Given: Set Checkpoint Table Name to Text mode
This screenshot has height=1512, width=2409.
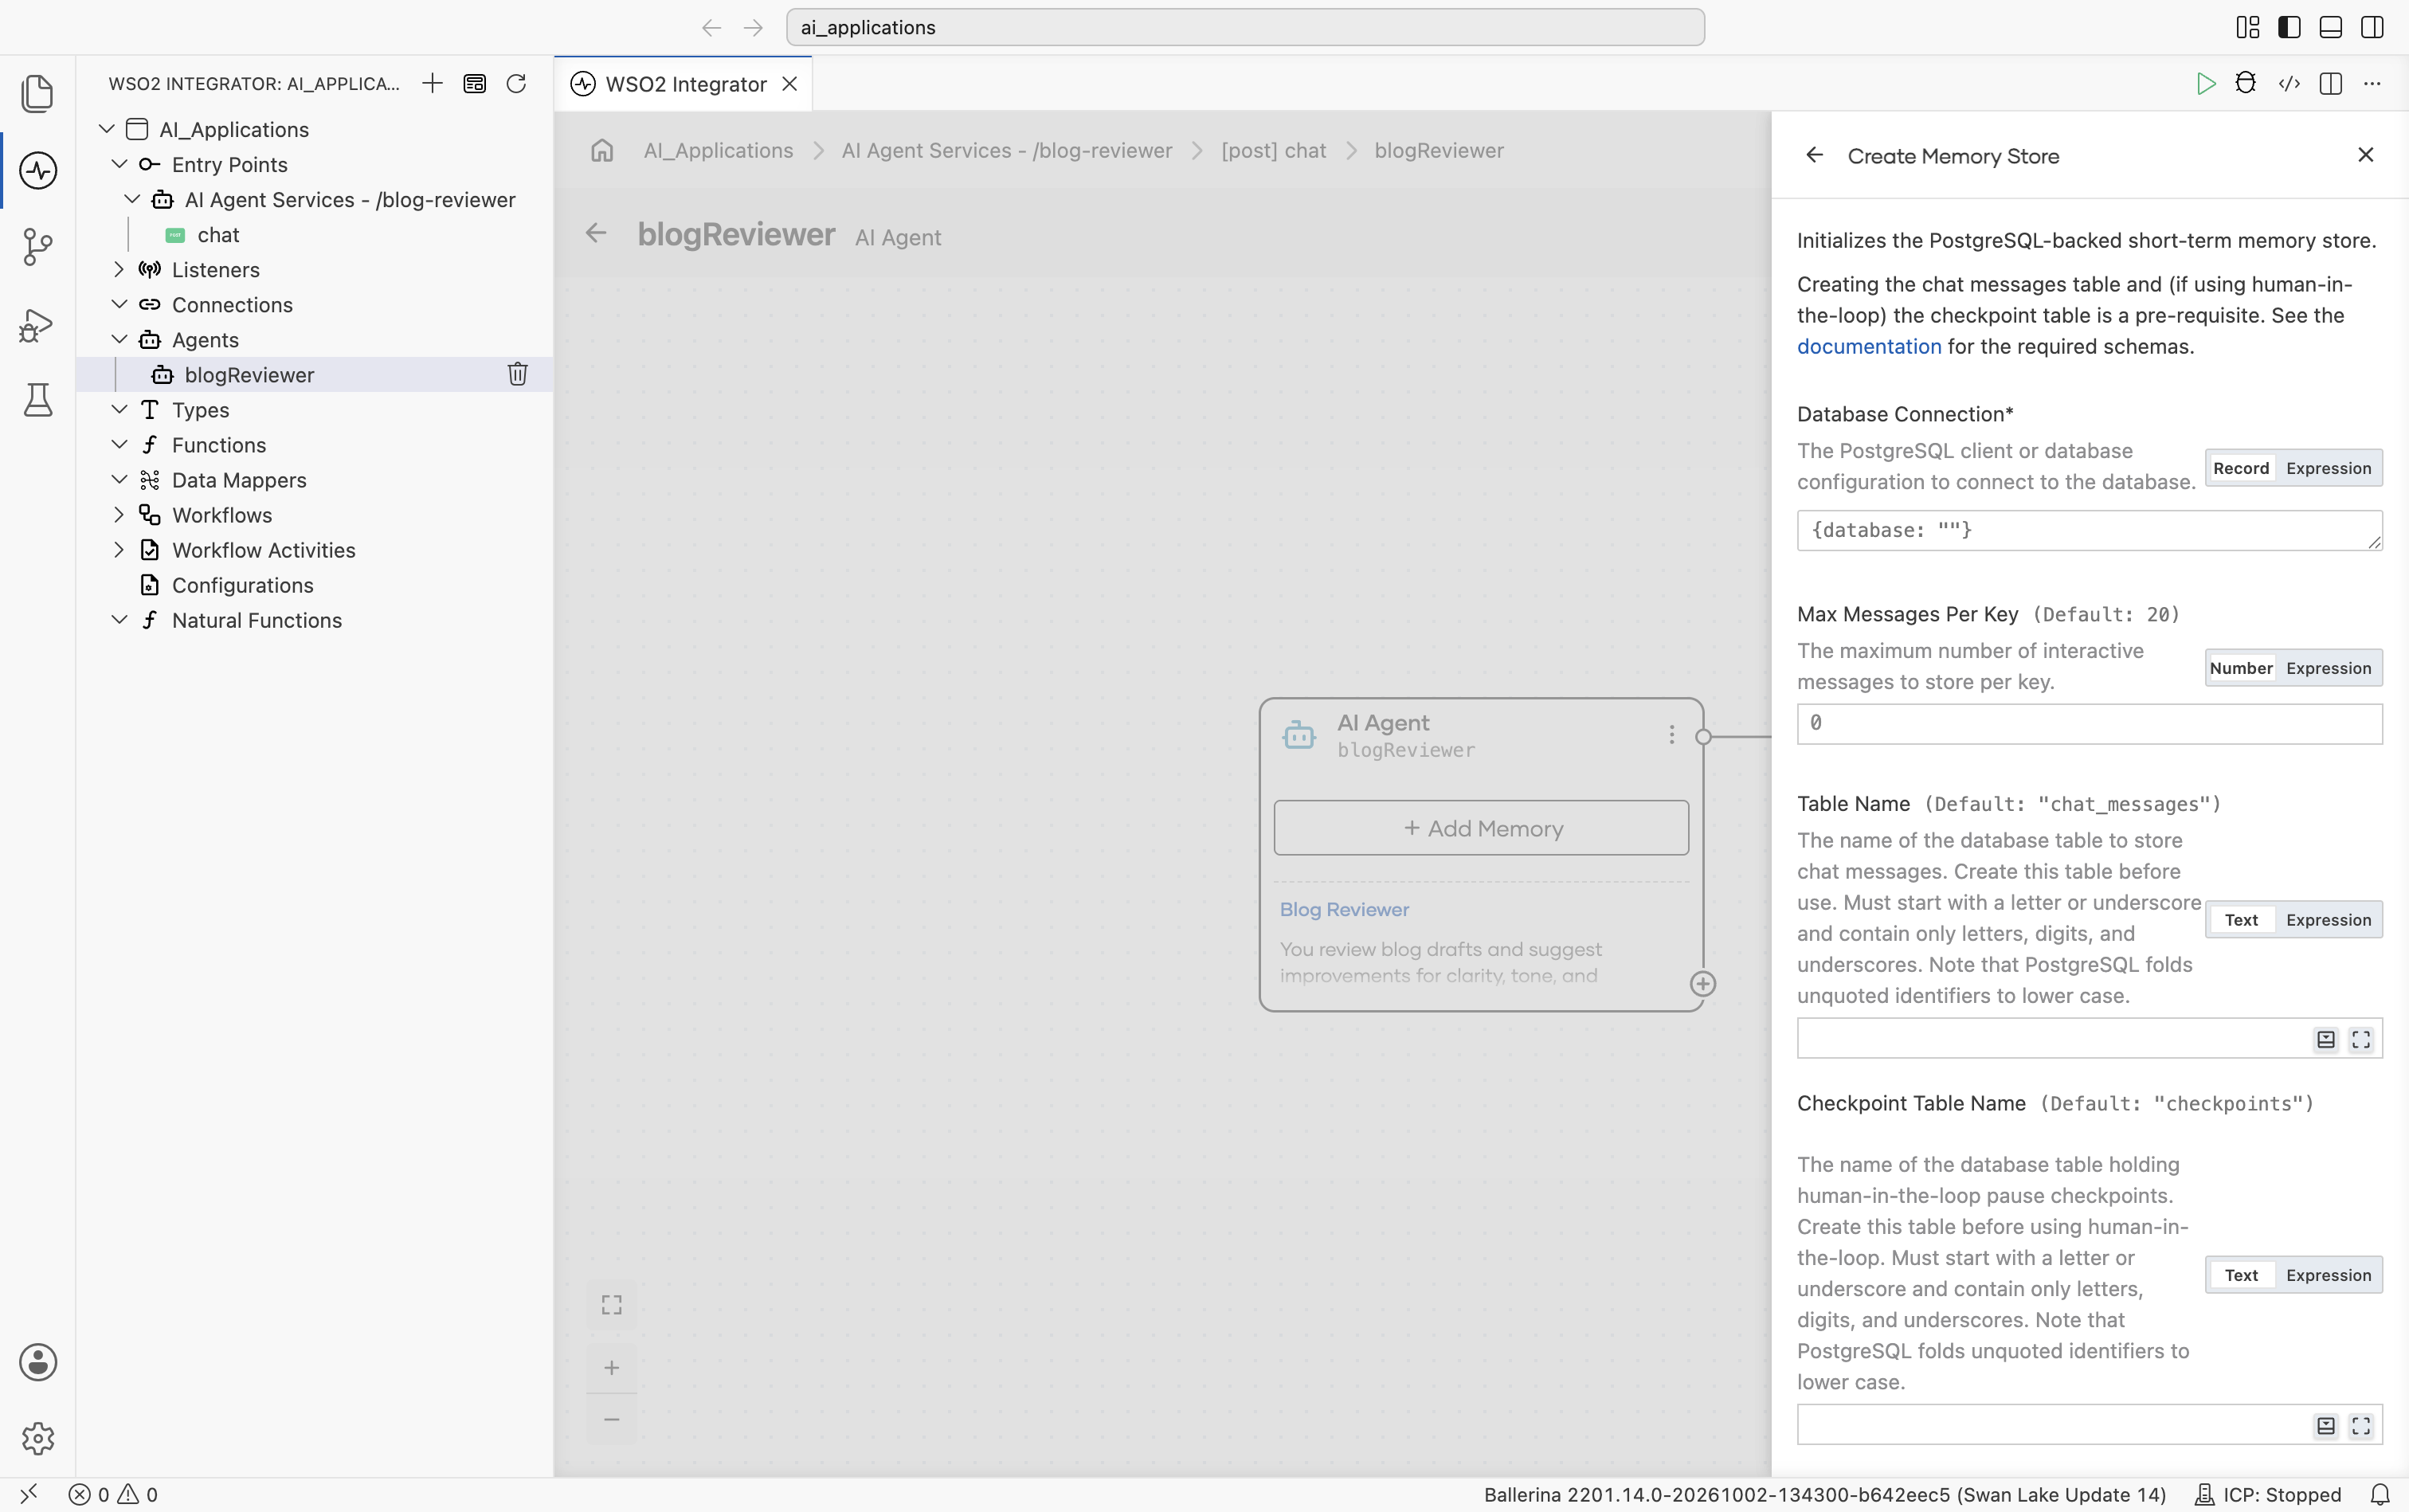Looking at the screenshot, I should pyautogui.click(x=2241, y=1275).
